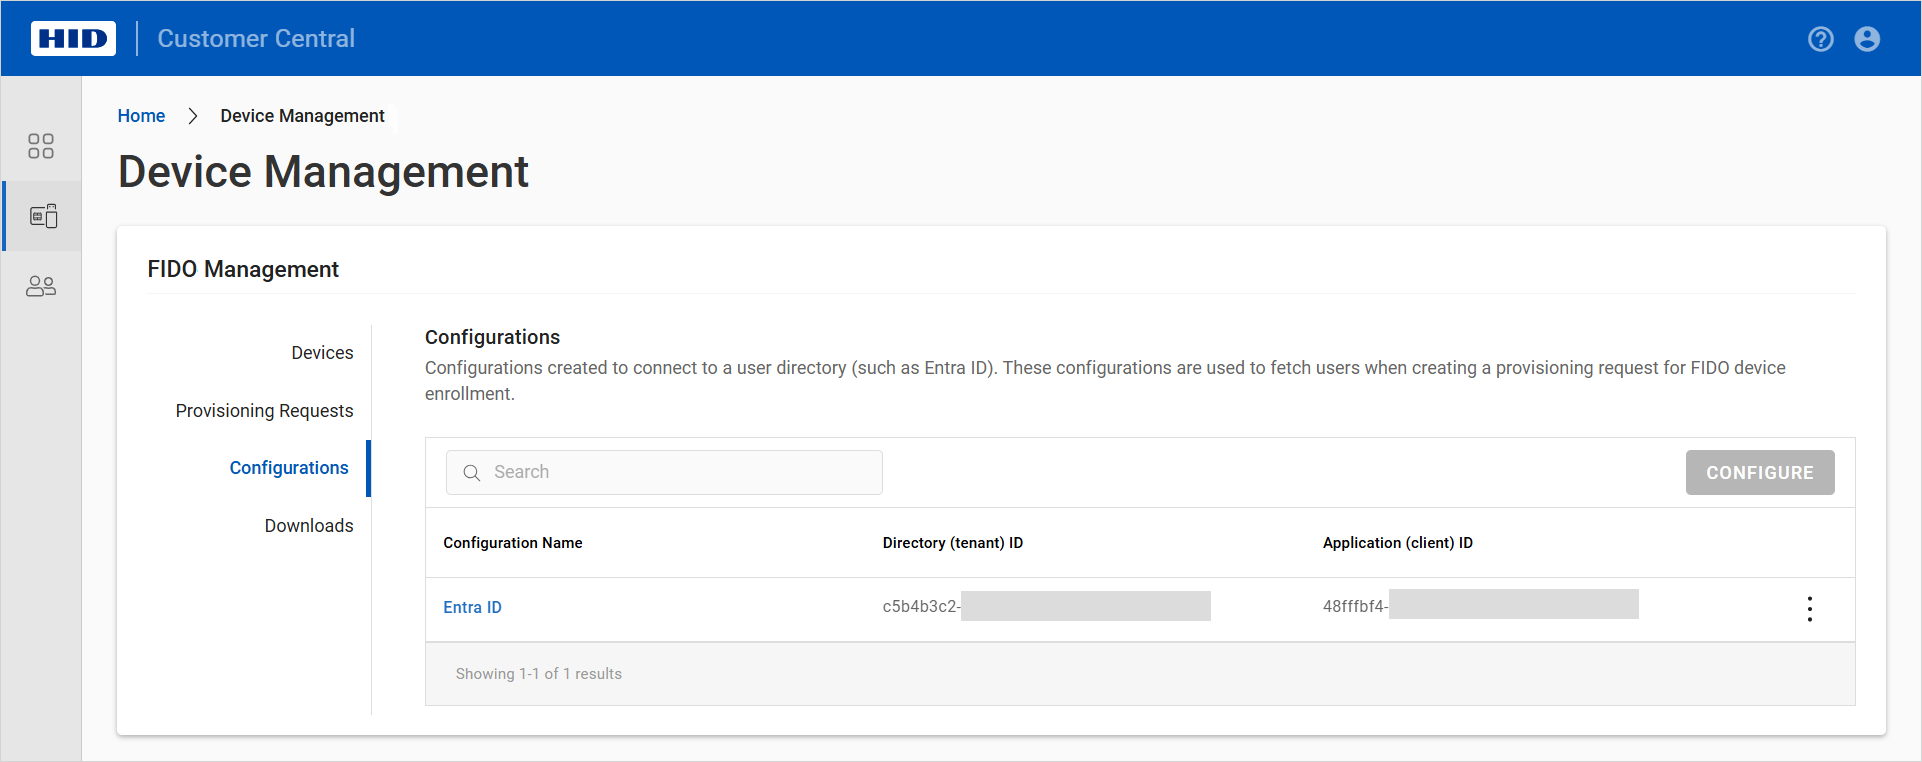Switch to the Devices tab
The height and width of the screenshot is (762, 1922).
(322, 353)
